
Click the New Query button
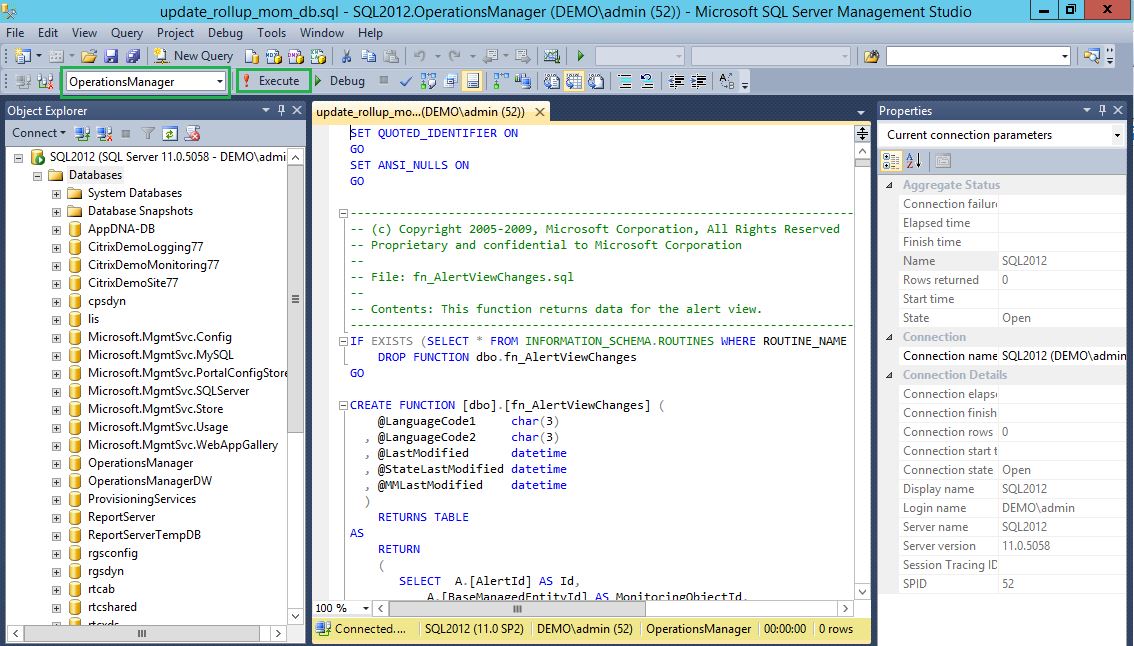pyautogui.click(x=194, y=56)
